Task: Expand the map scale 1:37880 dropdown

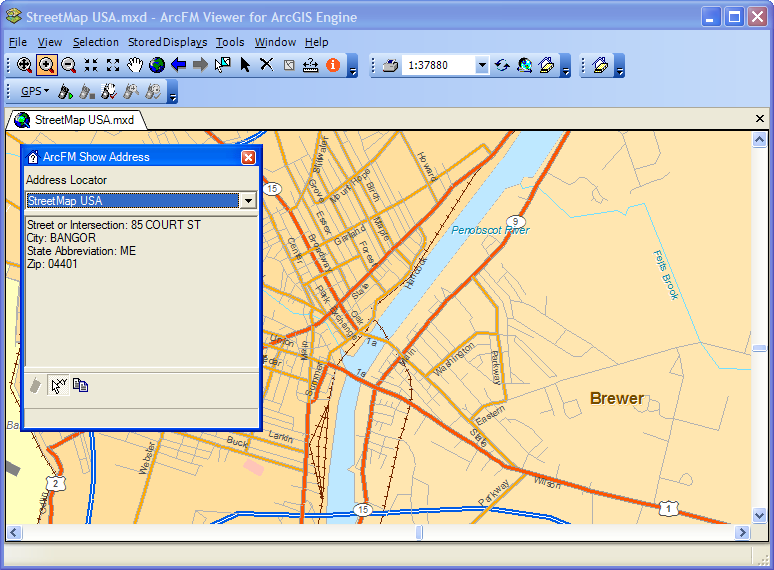Action: 481,66
